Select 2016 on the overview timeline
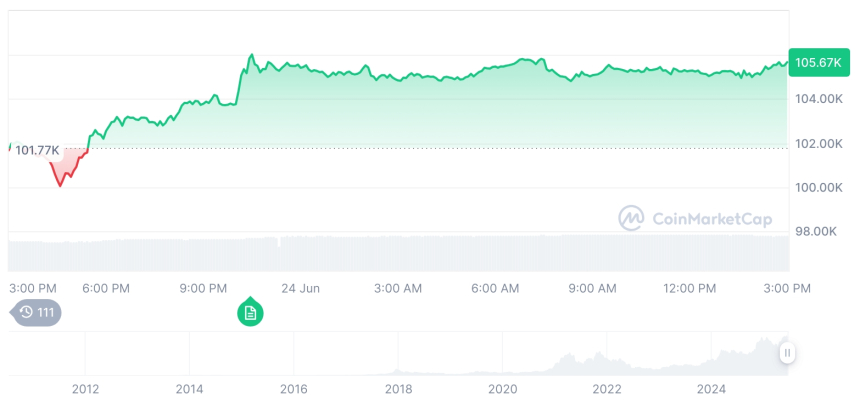Screen dimensions: 860x401 click(293, 388)
